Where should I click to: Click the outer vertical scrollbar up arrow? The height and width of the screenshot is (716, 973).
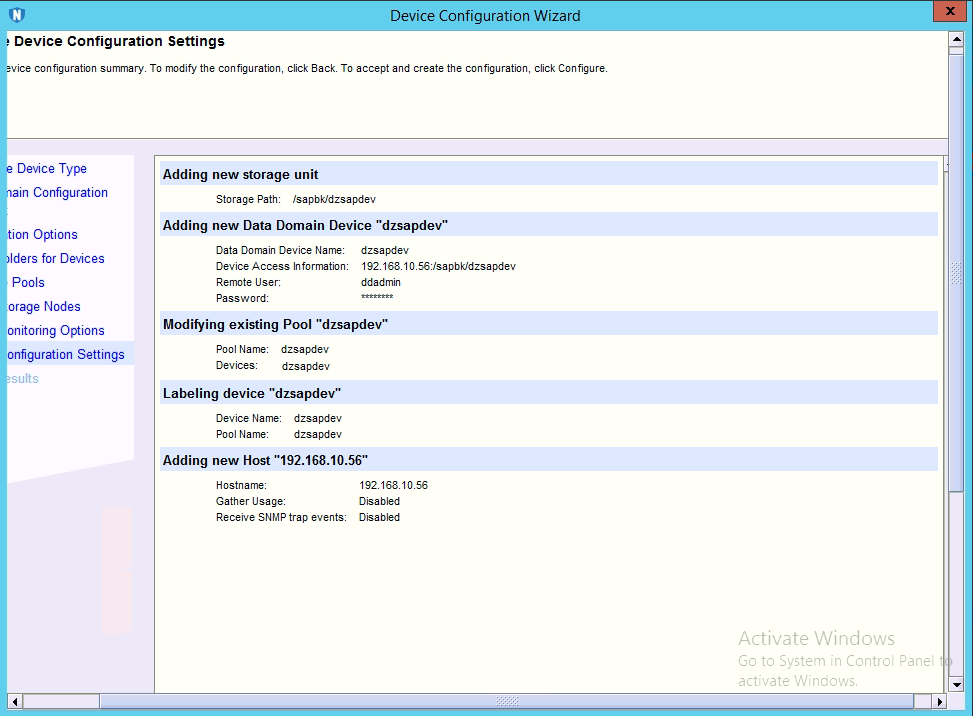click(x=957, y=39)
